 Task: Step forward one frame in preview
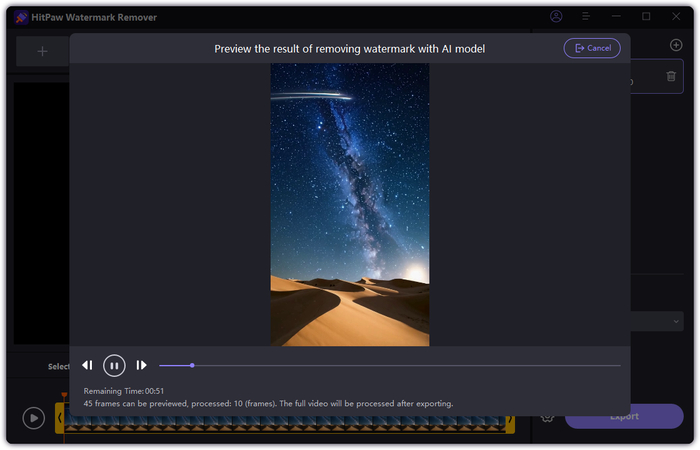(x=141, y=366)
